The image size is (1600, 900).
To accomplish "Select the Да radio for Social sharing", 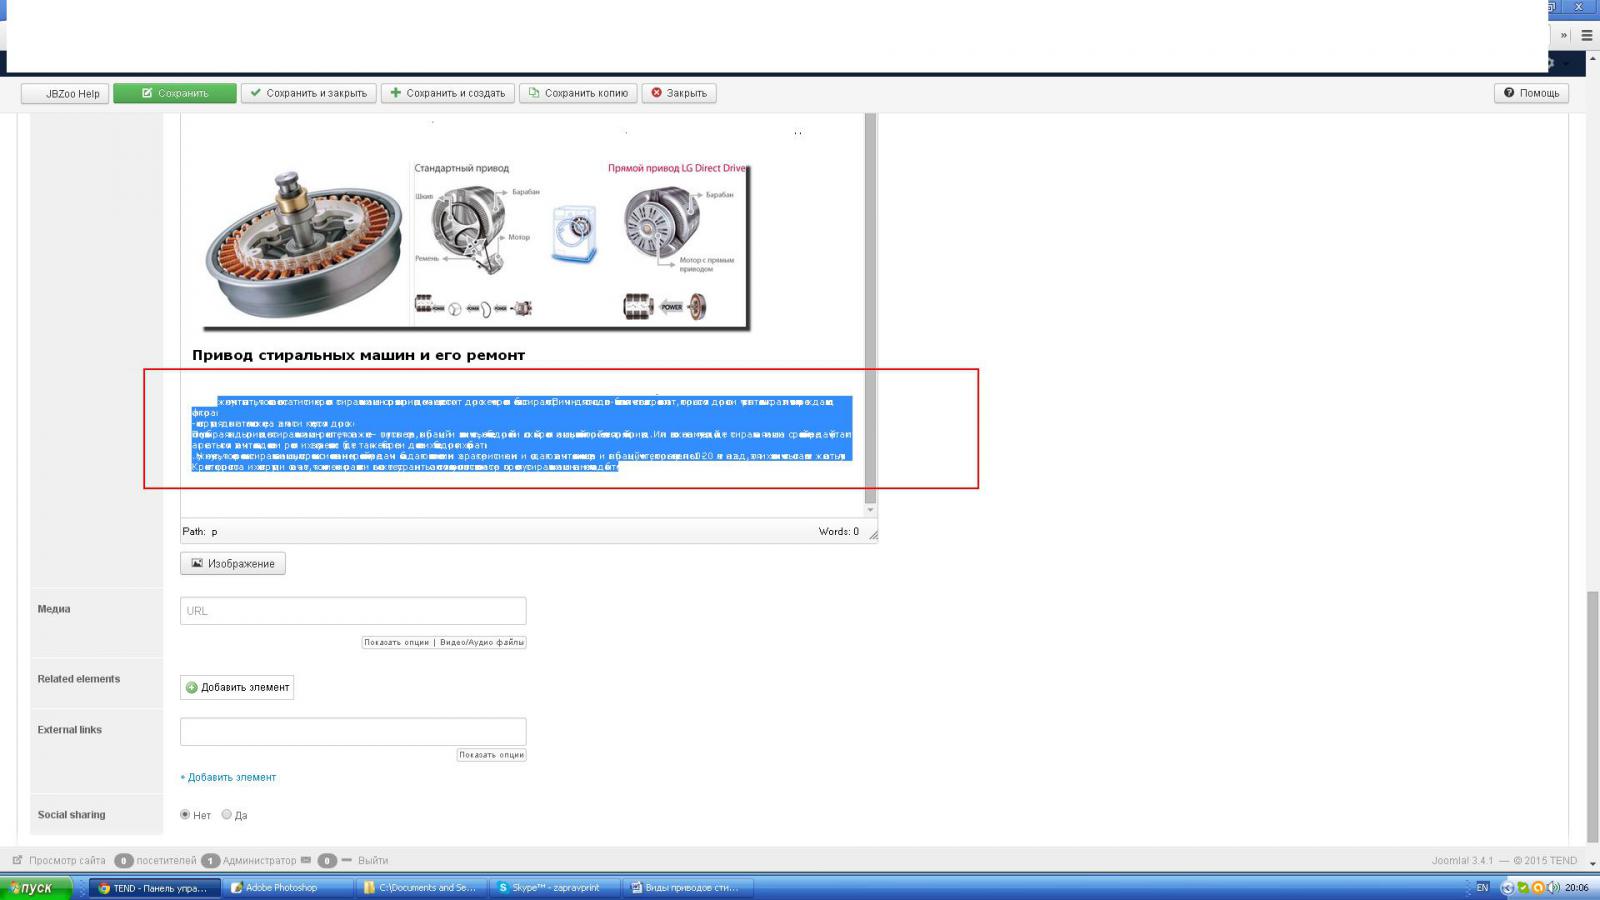I will (227, 815).
